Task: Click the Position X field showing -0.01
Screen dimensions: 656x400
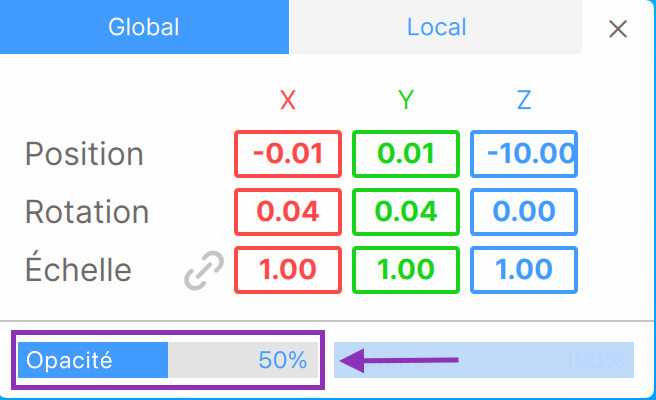Action: point(288,154)
